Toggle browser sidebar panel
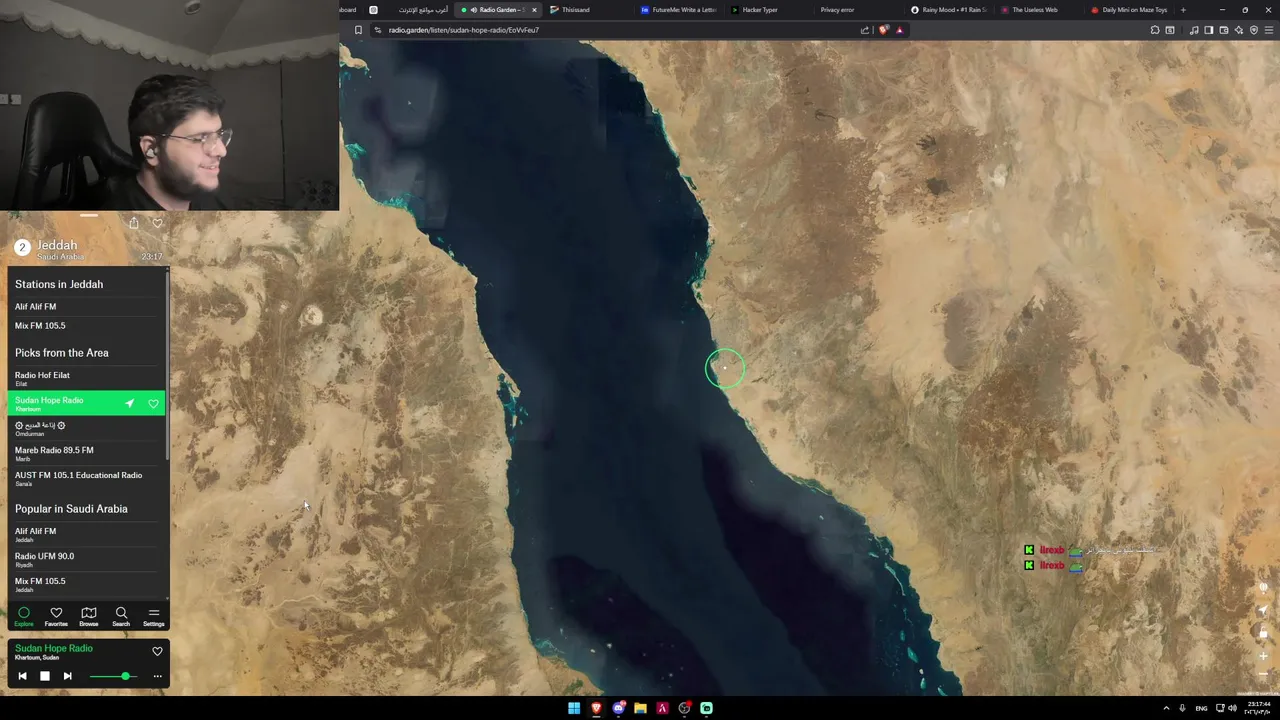 tap(1208, 30)
